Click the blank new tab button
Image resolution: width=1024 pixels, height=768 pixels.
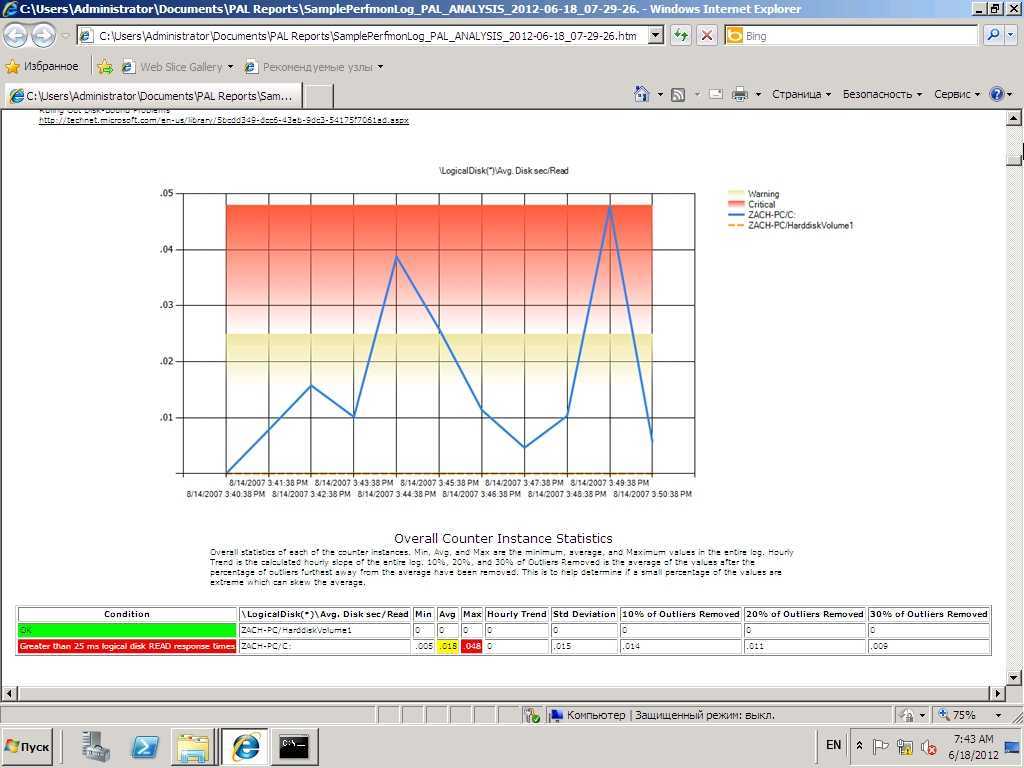(318, 95)
